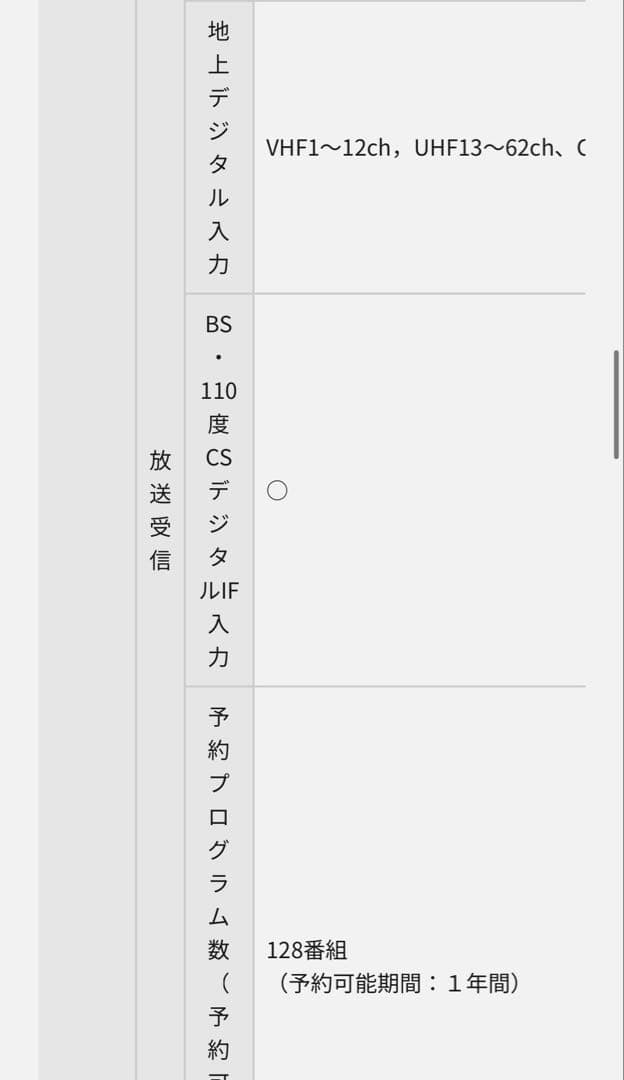Click the 度 character below 110

219,424
